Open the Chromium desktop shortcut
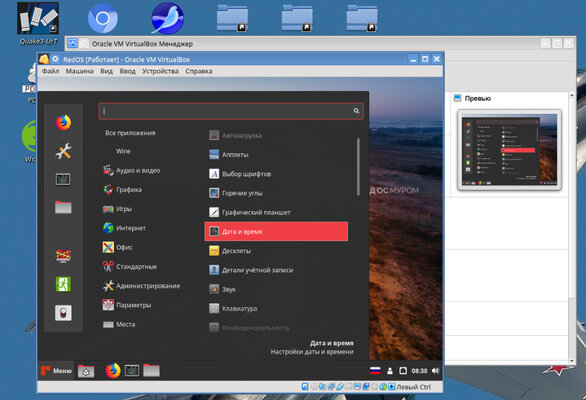The height and width of the screenshot is (400, 586). 102,18
